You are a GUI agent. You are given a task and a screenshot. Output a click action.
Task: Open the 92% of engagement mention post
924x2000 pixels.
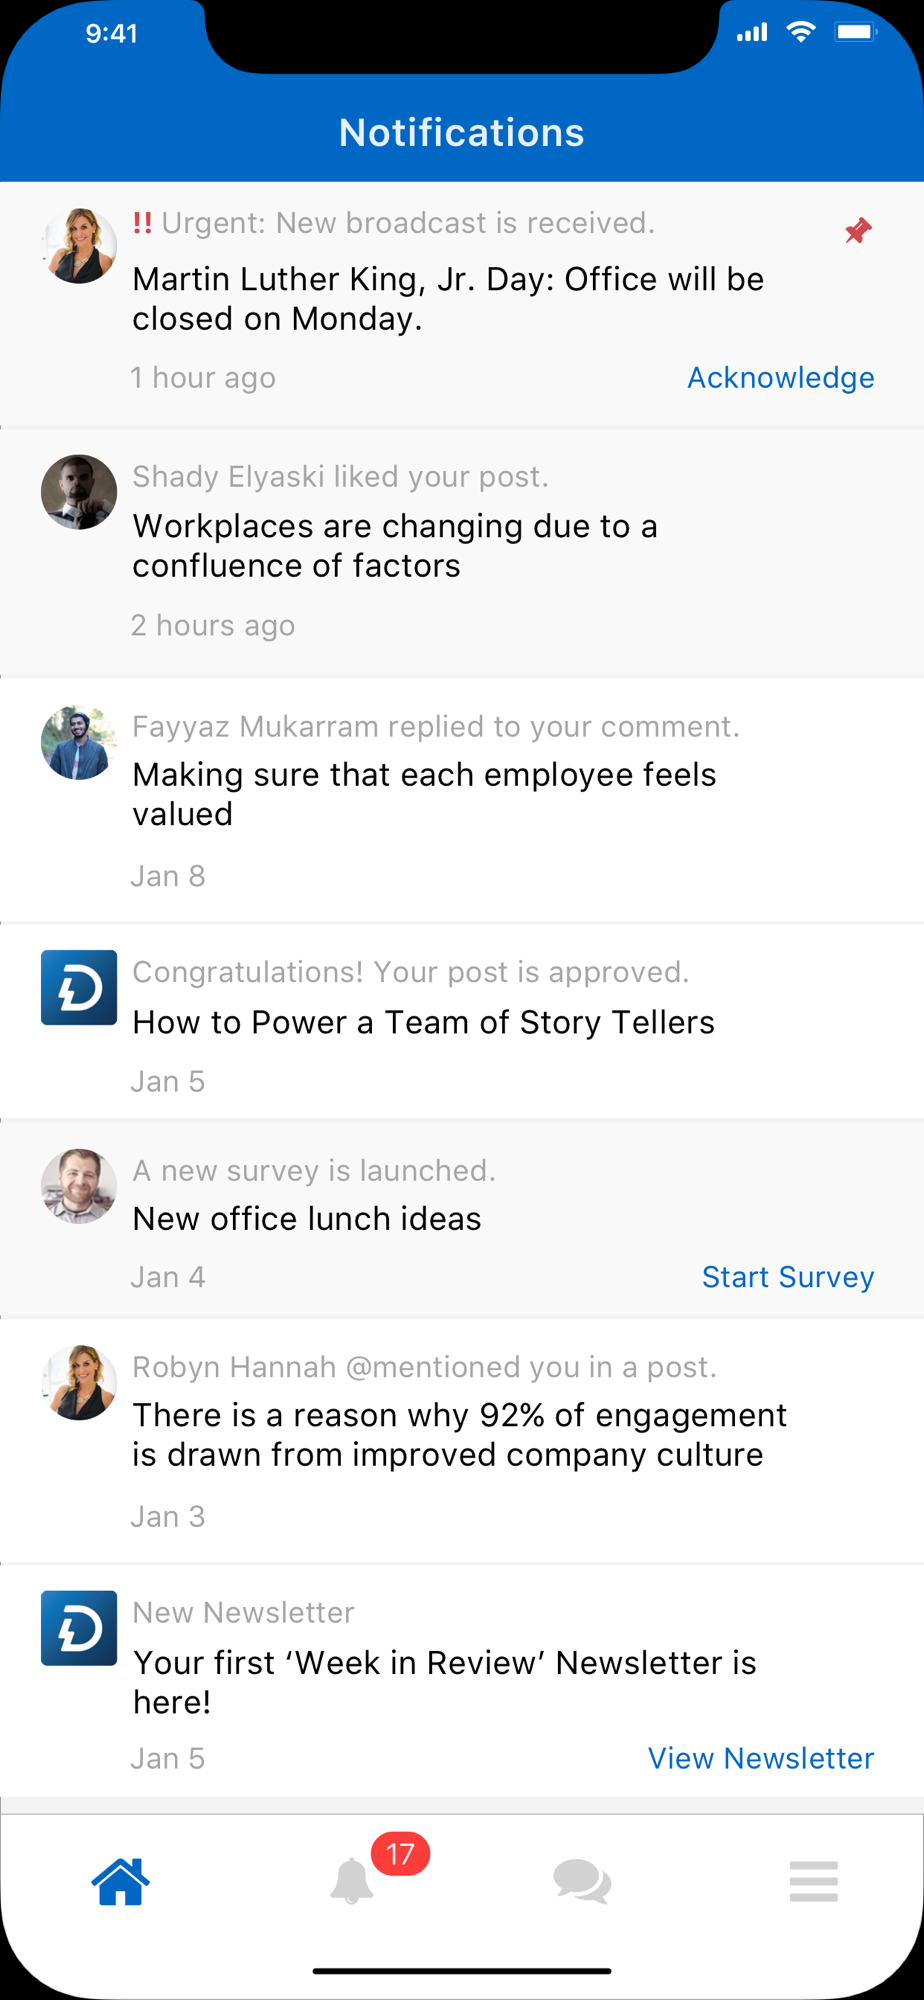[x=462, y=1440]
